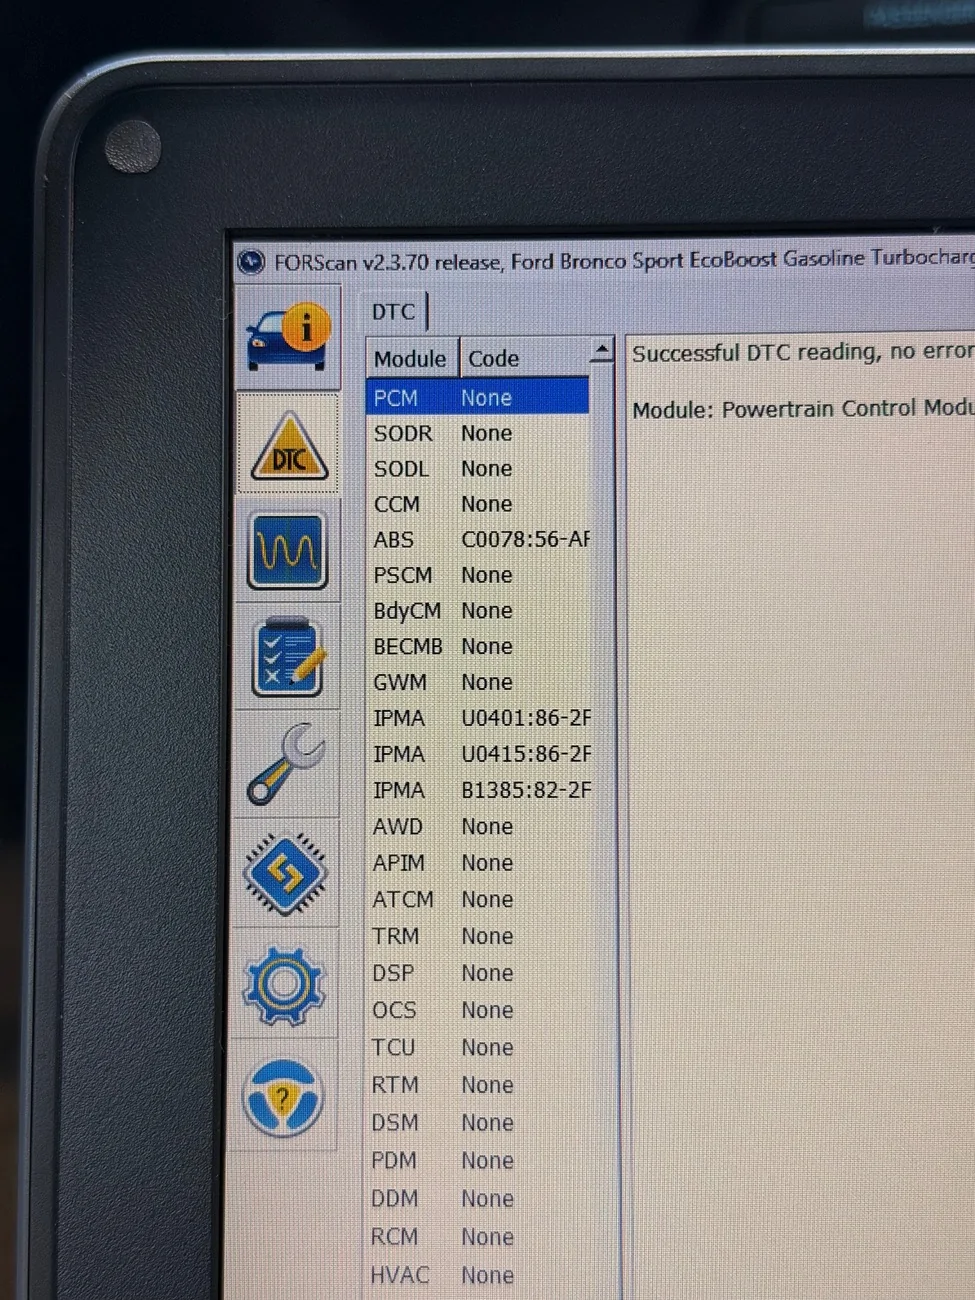975x1300 pixels.
Task: Select IPMA row with code U0401
Action: [478, 718]
